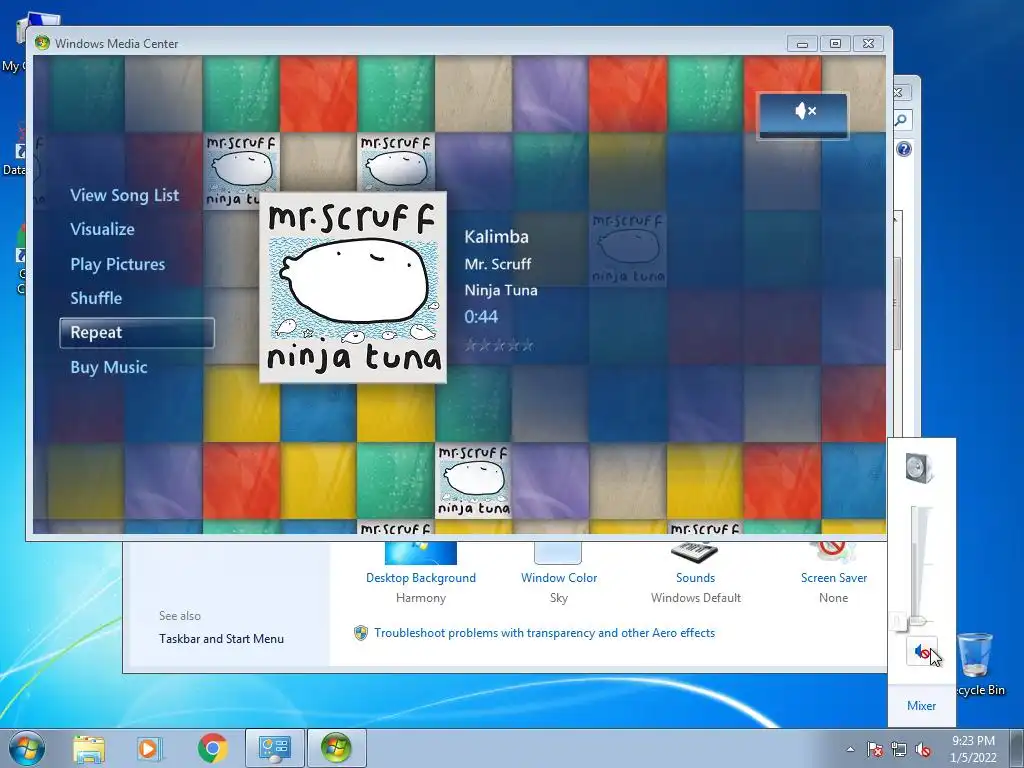Click the Ninja Tuna album name
Viewport: 1024px width, 768px height.
click(x=501, y=290)
